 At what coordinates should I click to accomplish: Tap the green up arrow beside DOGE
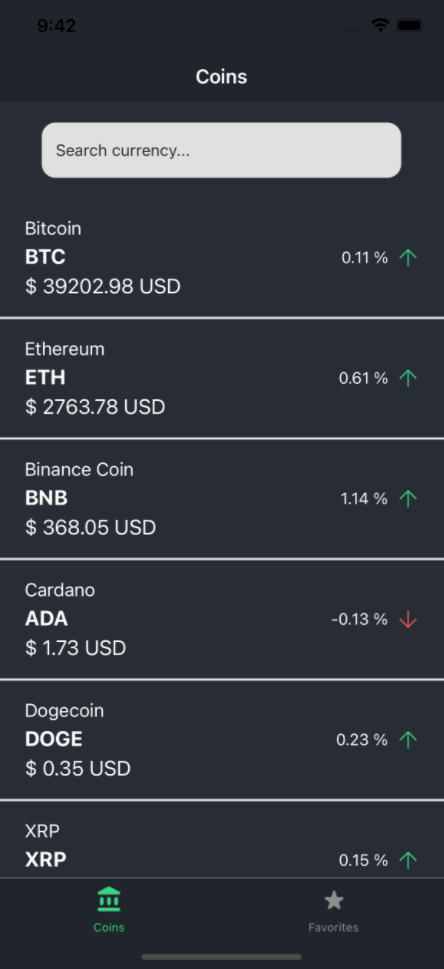click(x=408, y=739)
